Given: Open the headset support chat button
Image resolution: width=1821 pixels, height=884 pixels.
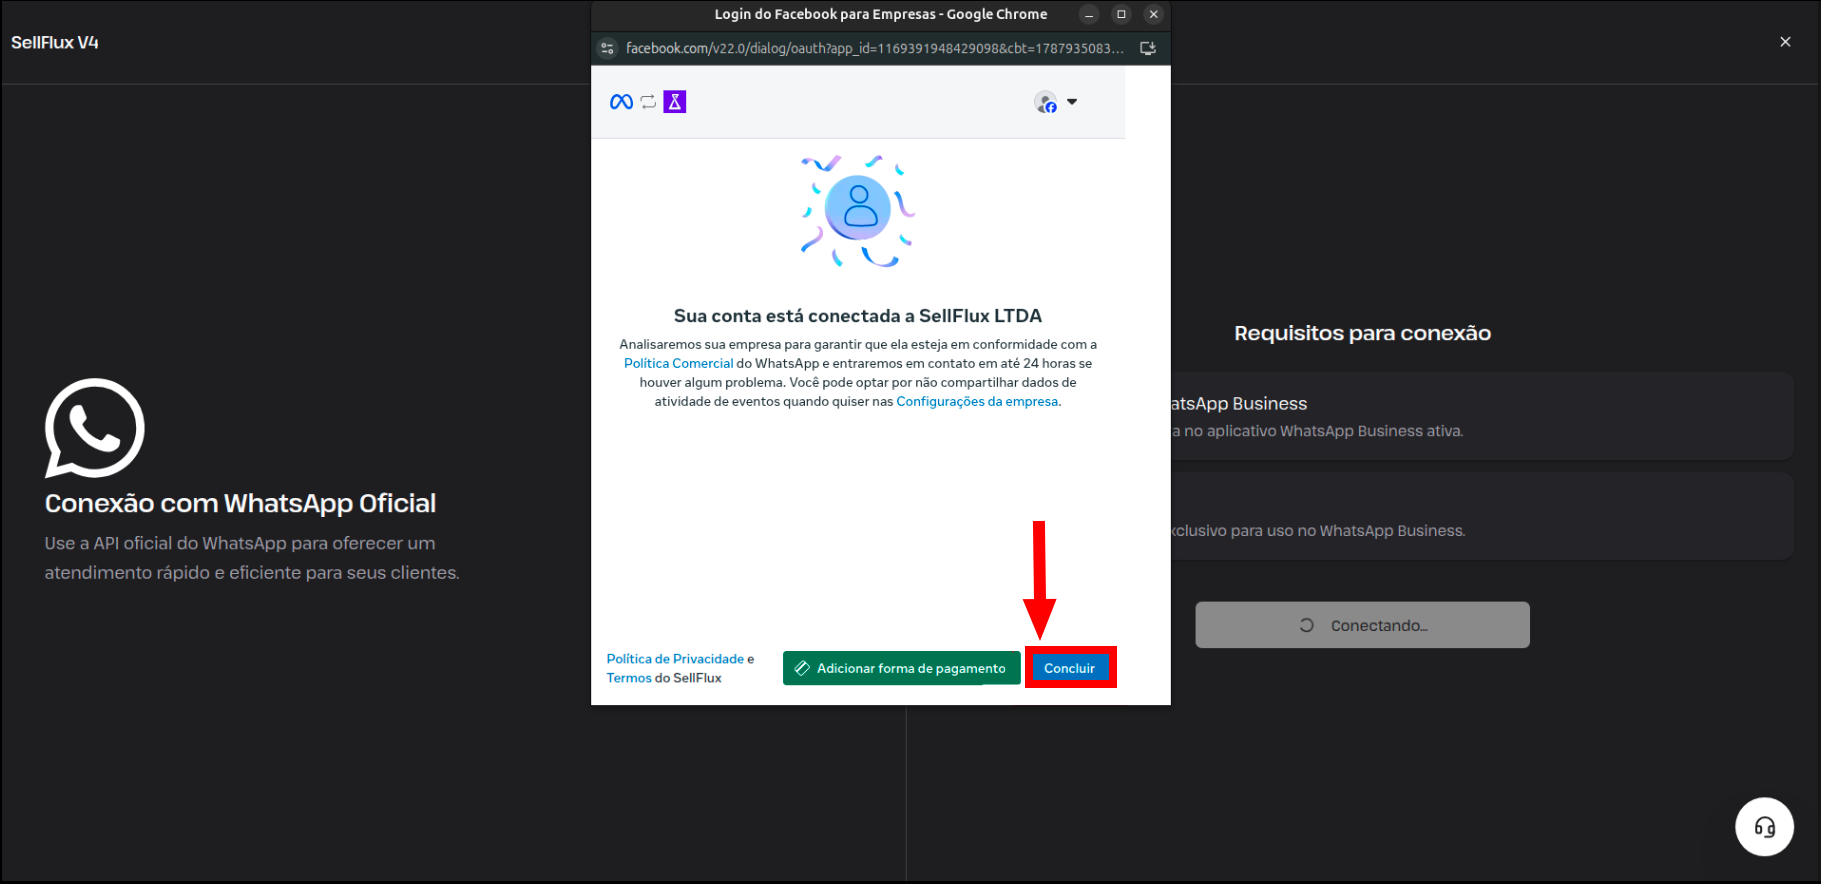Looking at the screenshot, I should 1764,827.
